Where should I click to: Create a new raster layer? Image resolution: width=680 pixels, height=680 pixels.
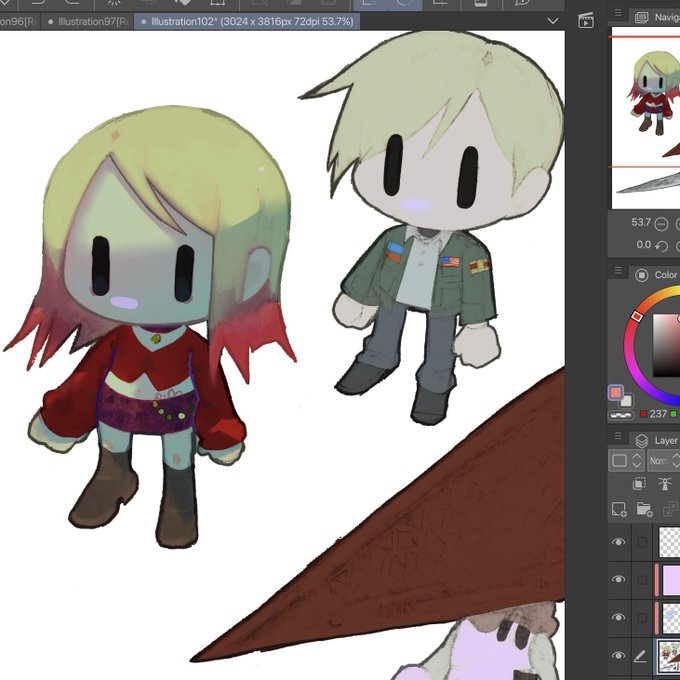[x=619, y=509]
